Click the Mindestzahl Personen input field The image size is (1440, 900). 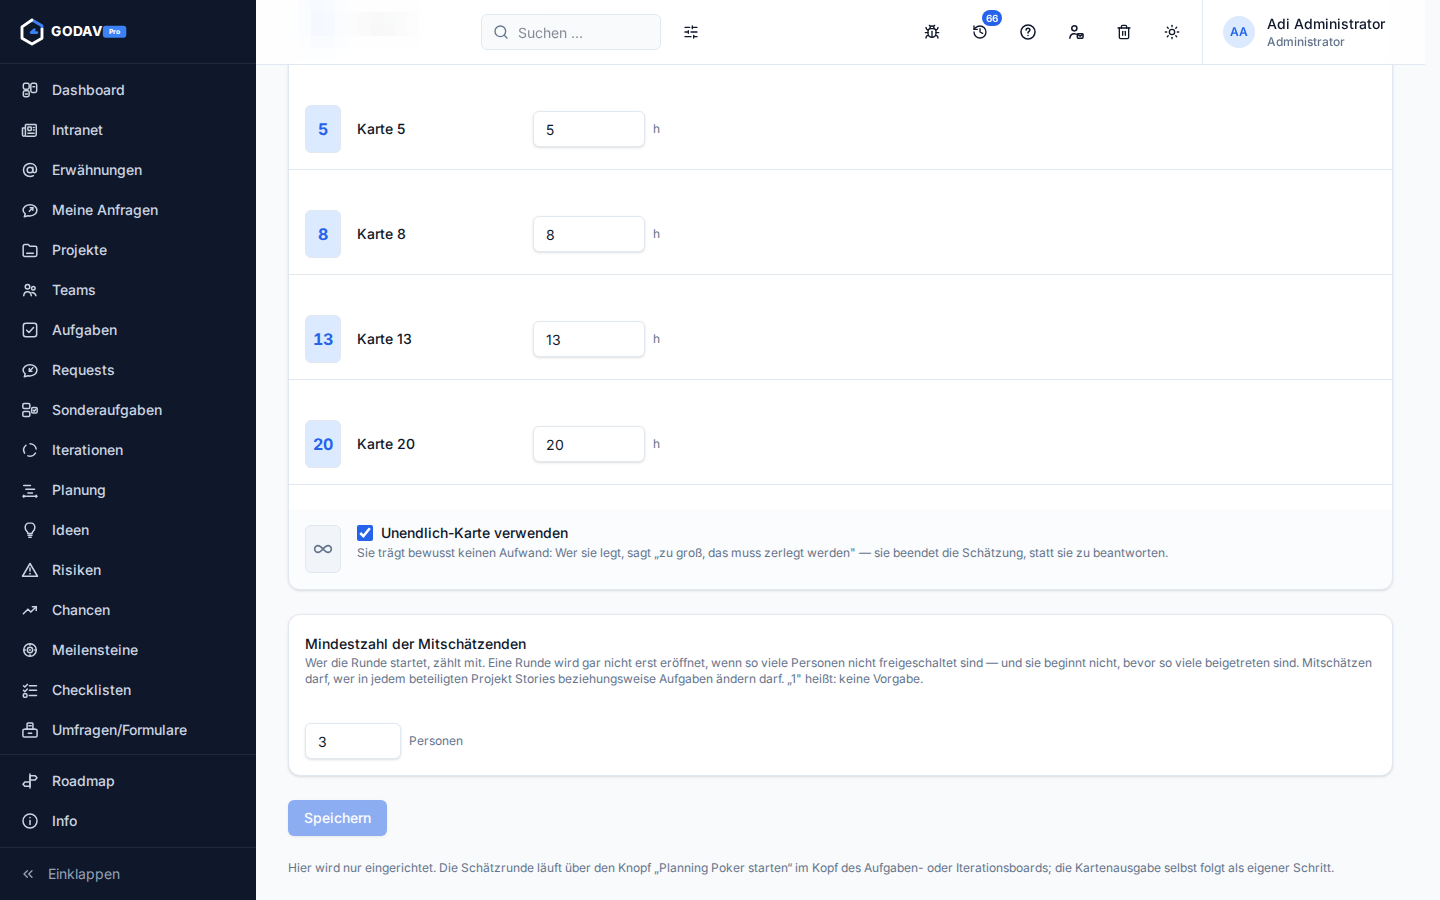pyautogui.click(x=353, y=741)
